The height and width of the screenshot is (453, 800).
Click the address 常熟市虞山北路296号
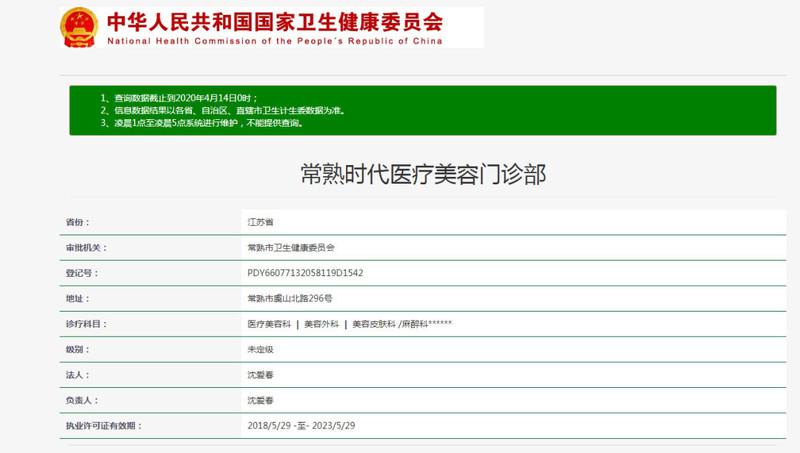[289, 298]
